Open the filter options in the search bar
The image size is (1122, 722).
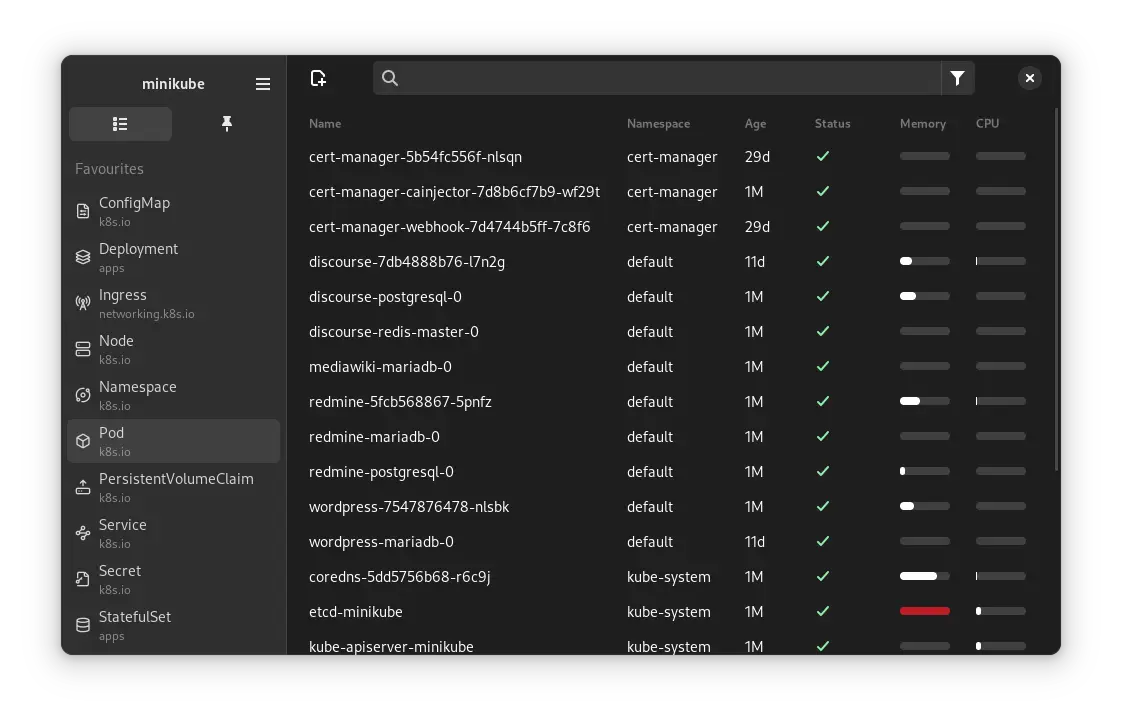[x=957, y=77]
